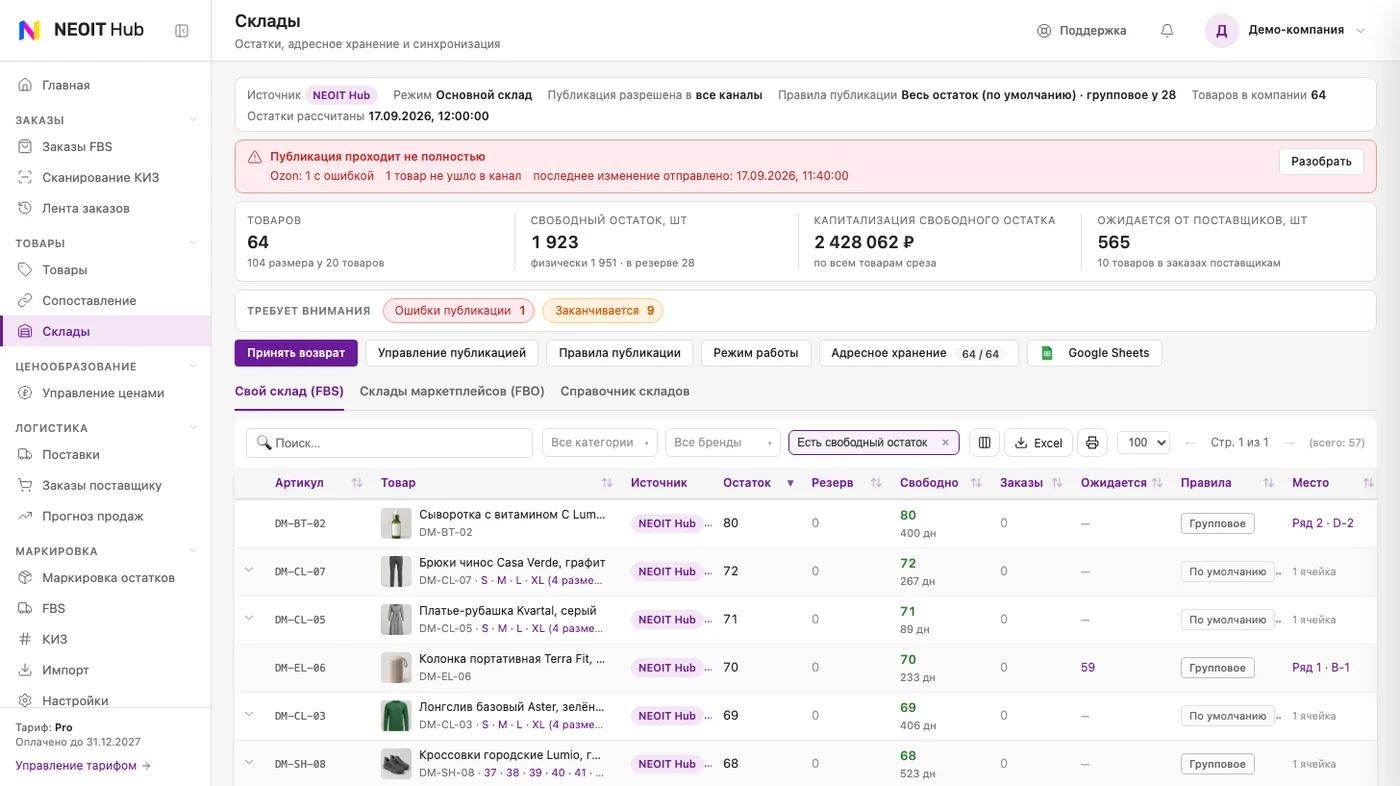Open Заказы FBS in the sidebar
Viewport: 1400px width, 786px height.
[x=105, y=146]
